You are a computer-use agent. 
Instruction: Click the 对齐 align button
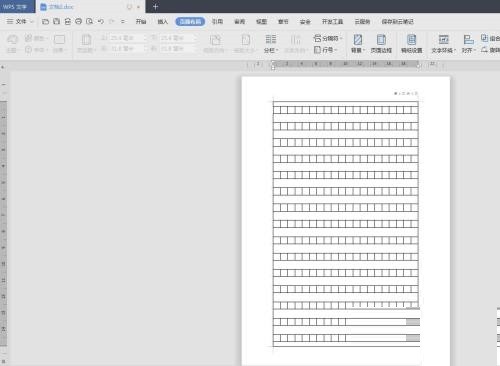468,43
